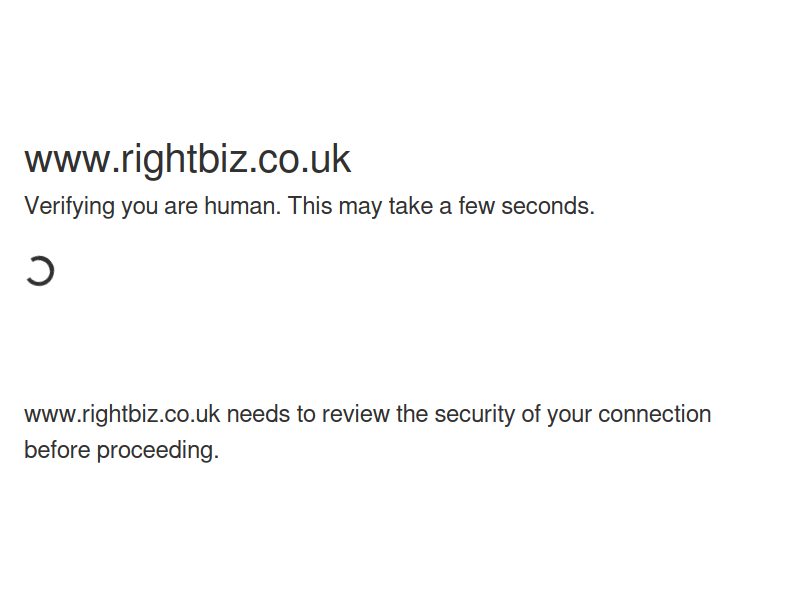Screen dimensions: 800x600
Task: Click the word 'proceeding' at the bottom
Action: pyautogui.click(x=158, y=450)
